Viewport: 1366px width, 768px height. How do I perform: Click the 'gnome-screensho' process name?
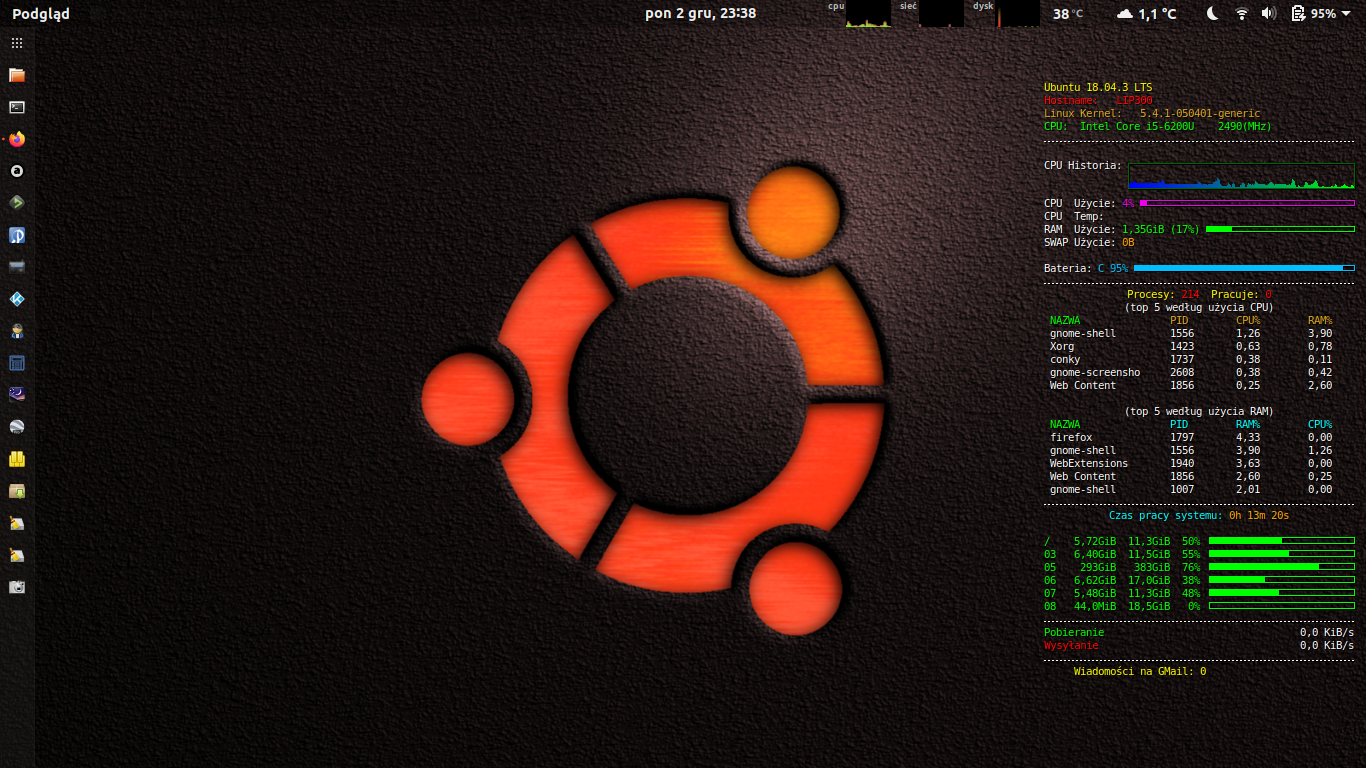pyautogui.click(x=1095, y=372)
